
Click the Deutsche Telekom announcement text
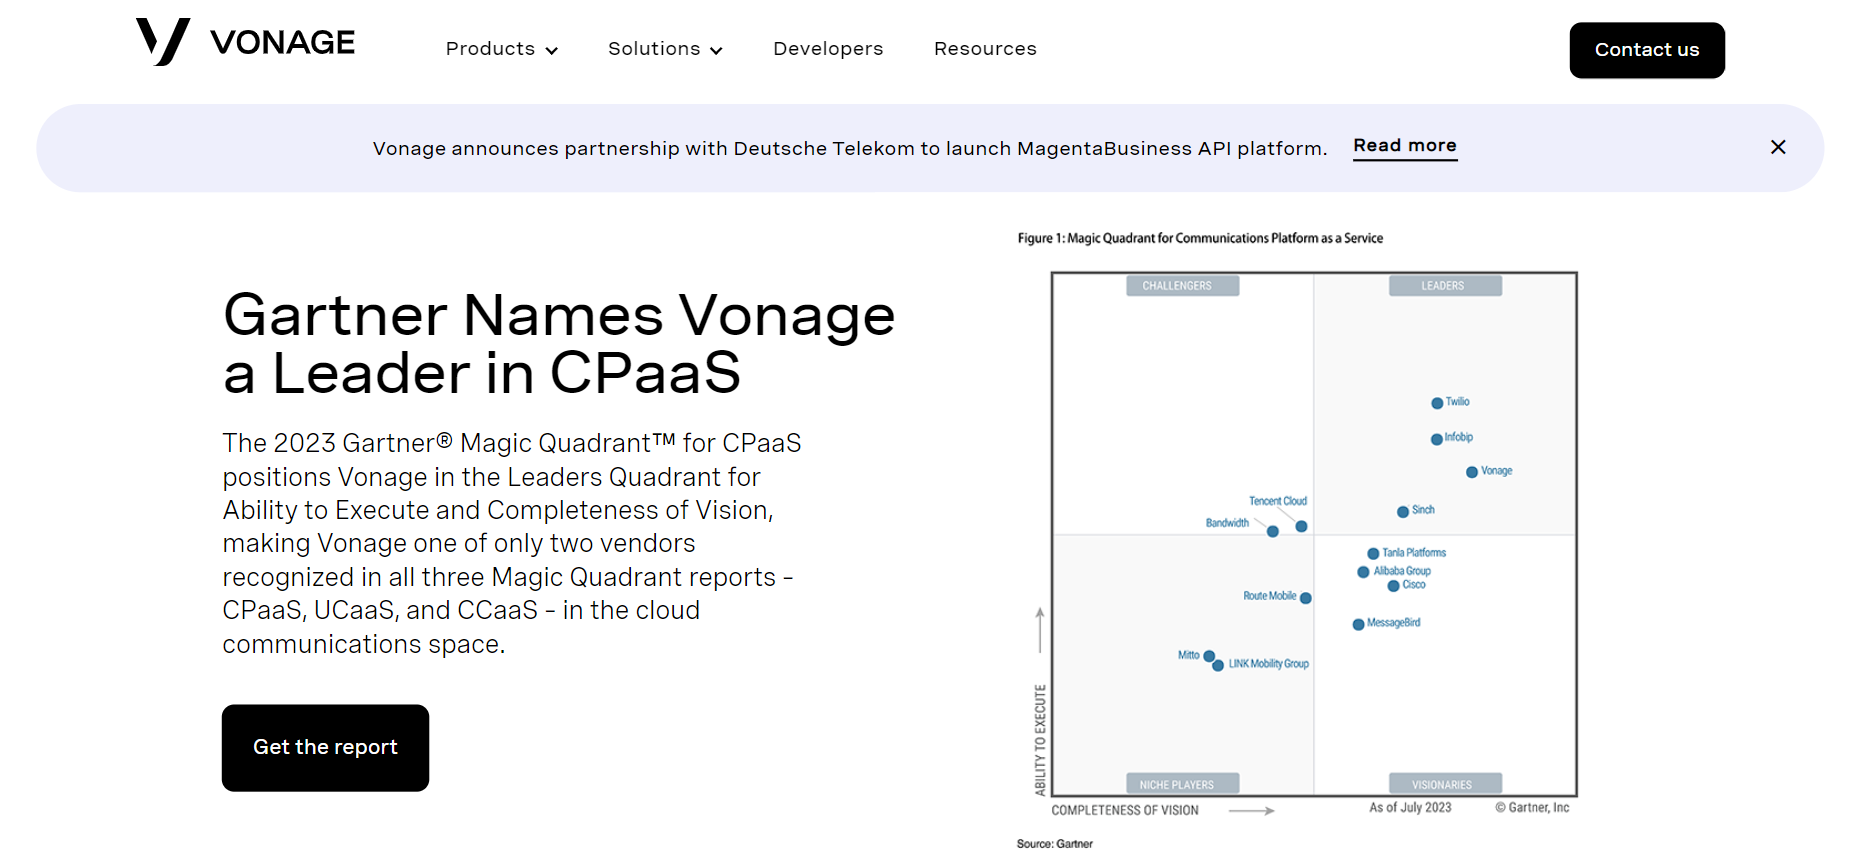pyautogui.click(x=850, y=149)
